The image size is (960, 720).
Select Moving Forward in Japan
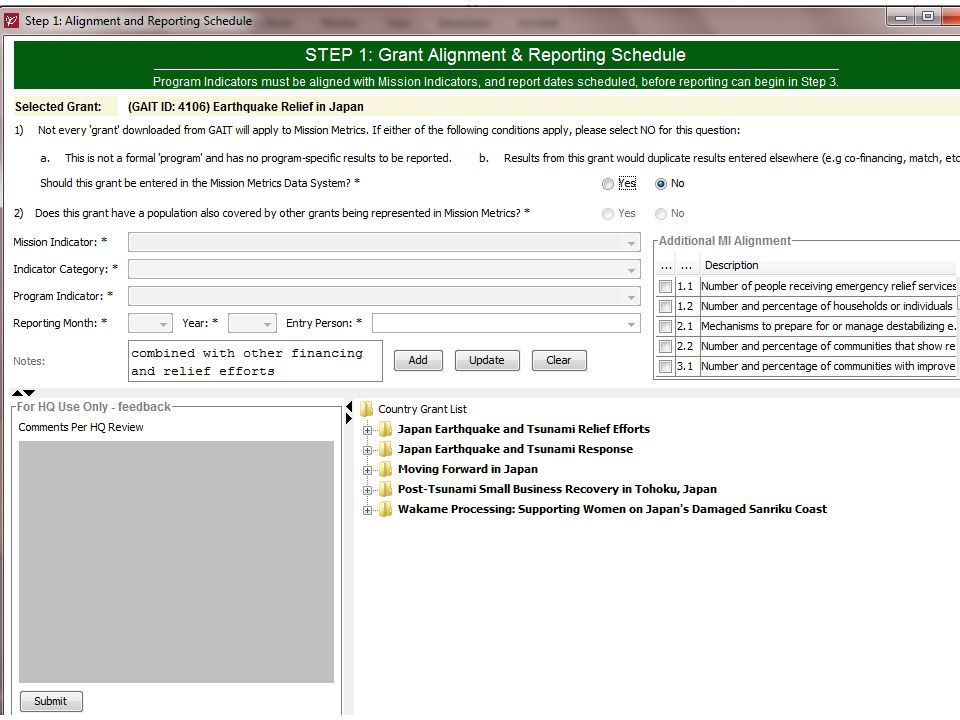pyautogui.click(x=468, y=470)
